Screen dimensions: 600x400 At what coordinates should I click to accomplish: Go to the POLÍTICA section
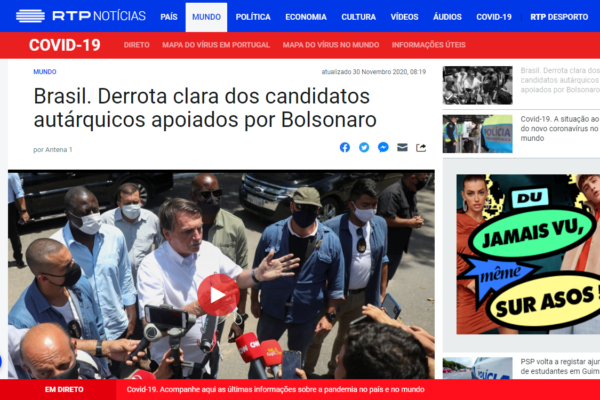pos(253,17)
